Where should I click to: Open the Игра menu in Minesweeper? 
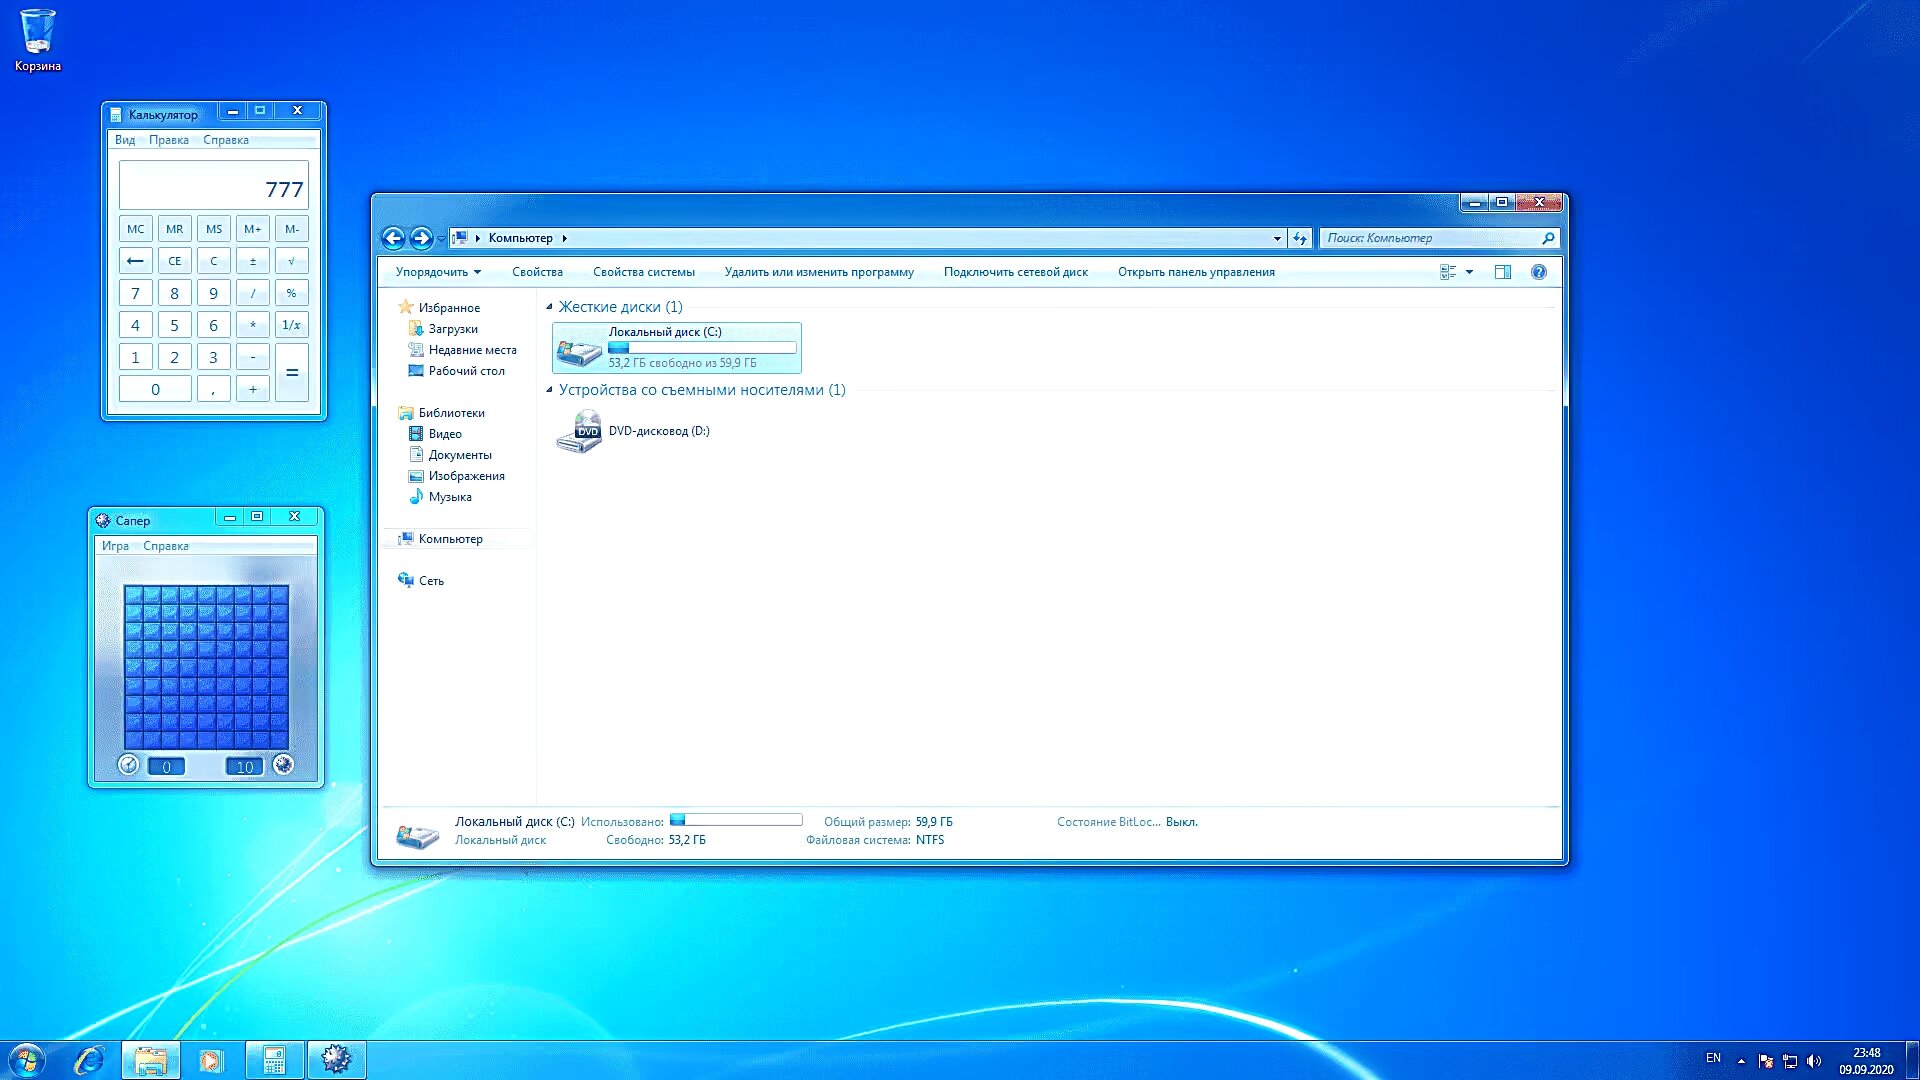coord(115,546)
